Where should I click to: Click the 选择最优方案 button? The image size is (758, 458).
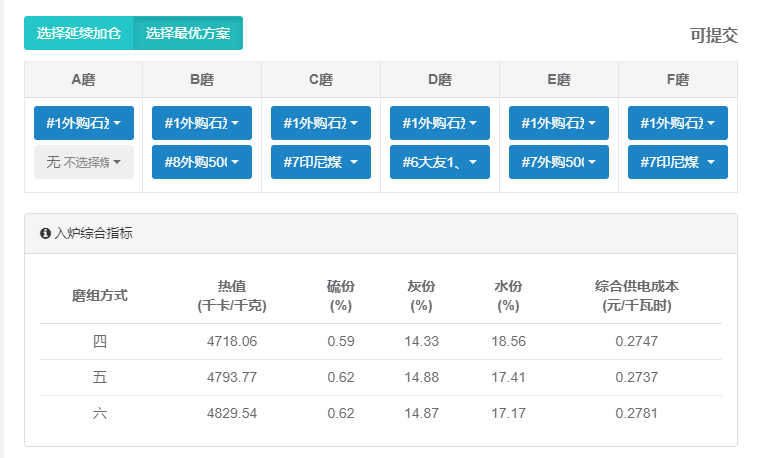188,33
